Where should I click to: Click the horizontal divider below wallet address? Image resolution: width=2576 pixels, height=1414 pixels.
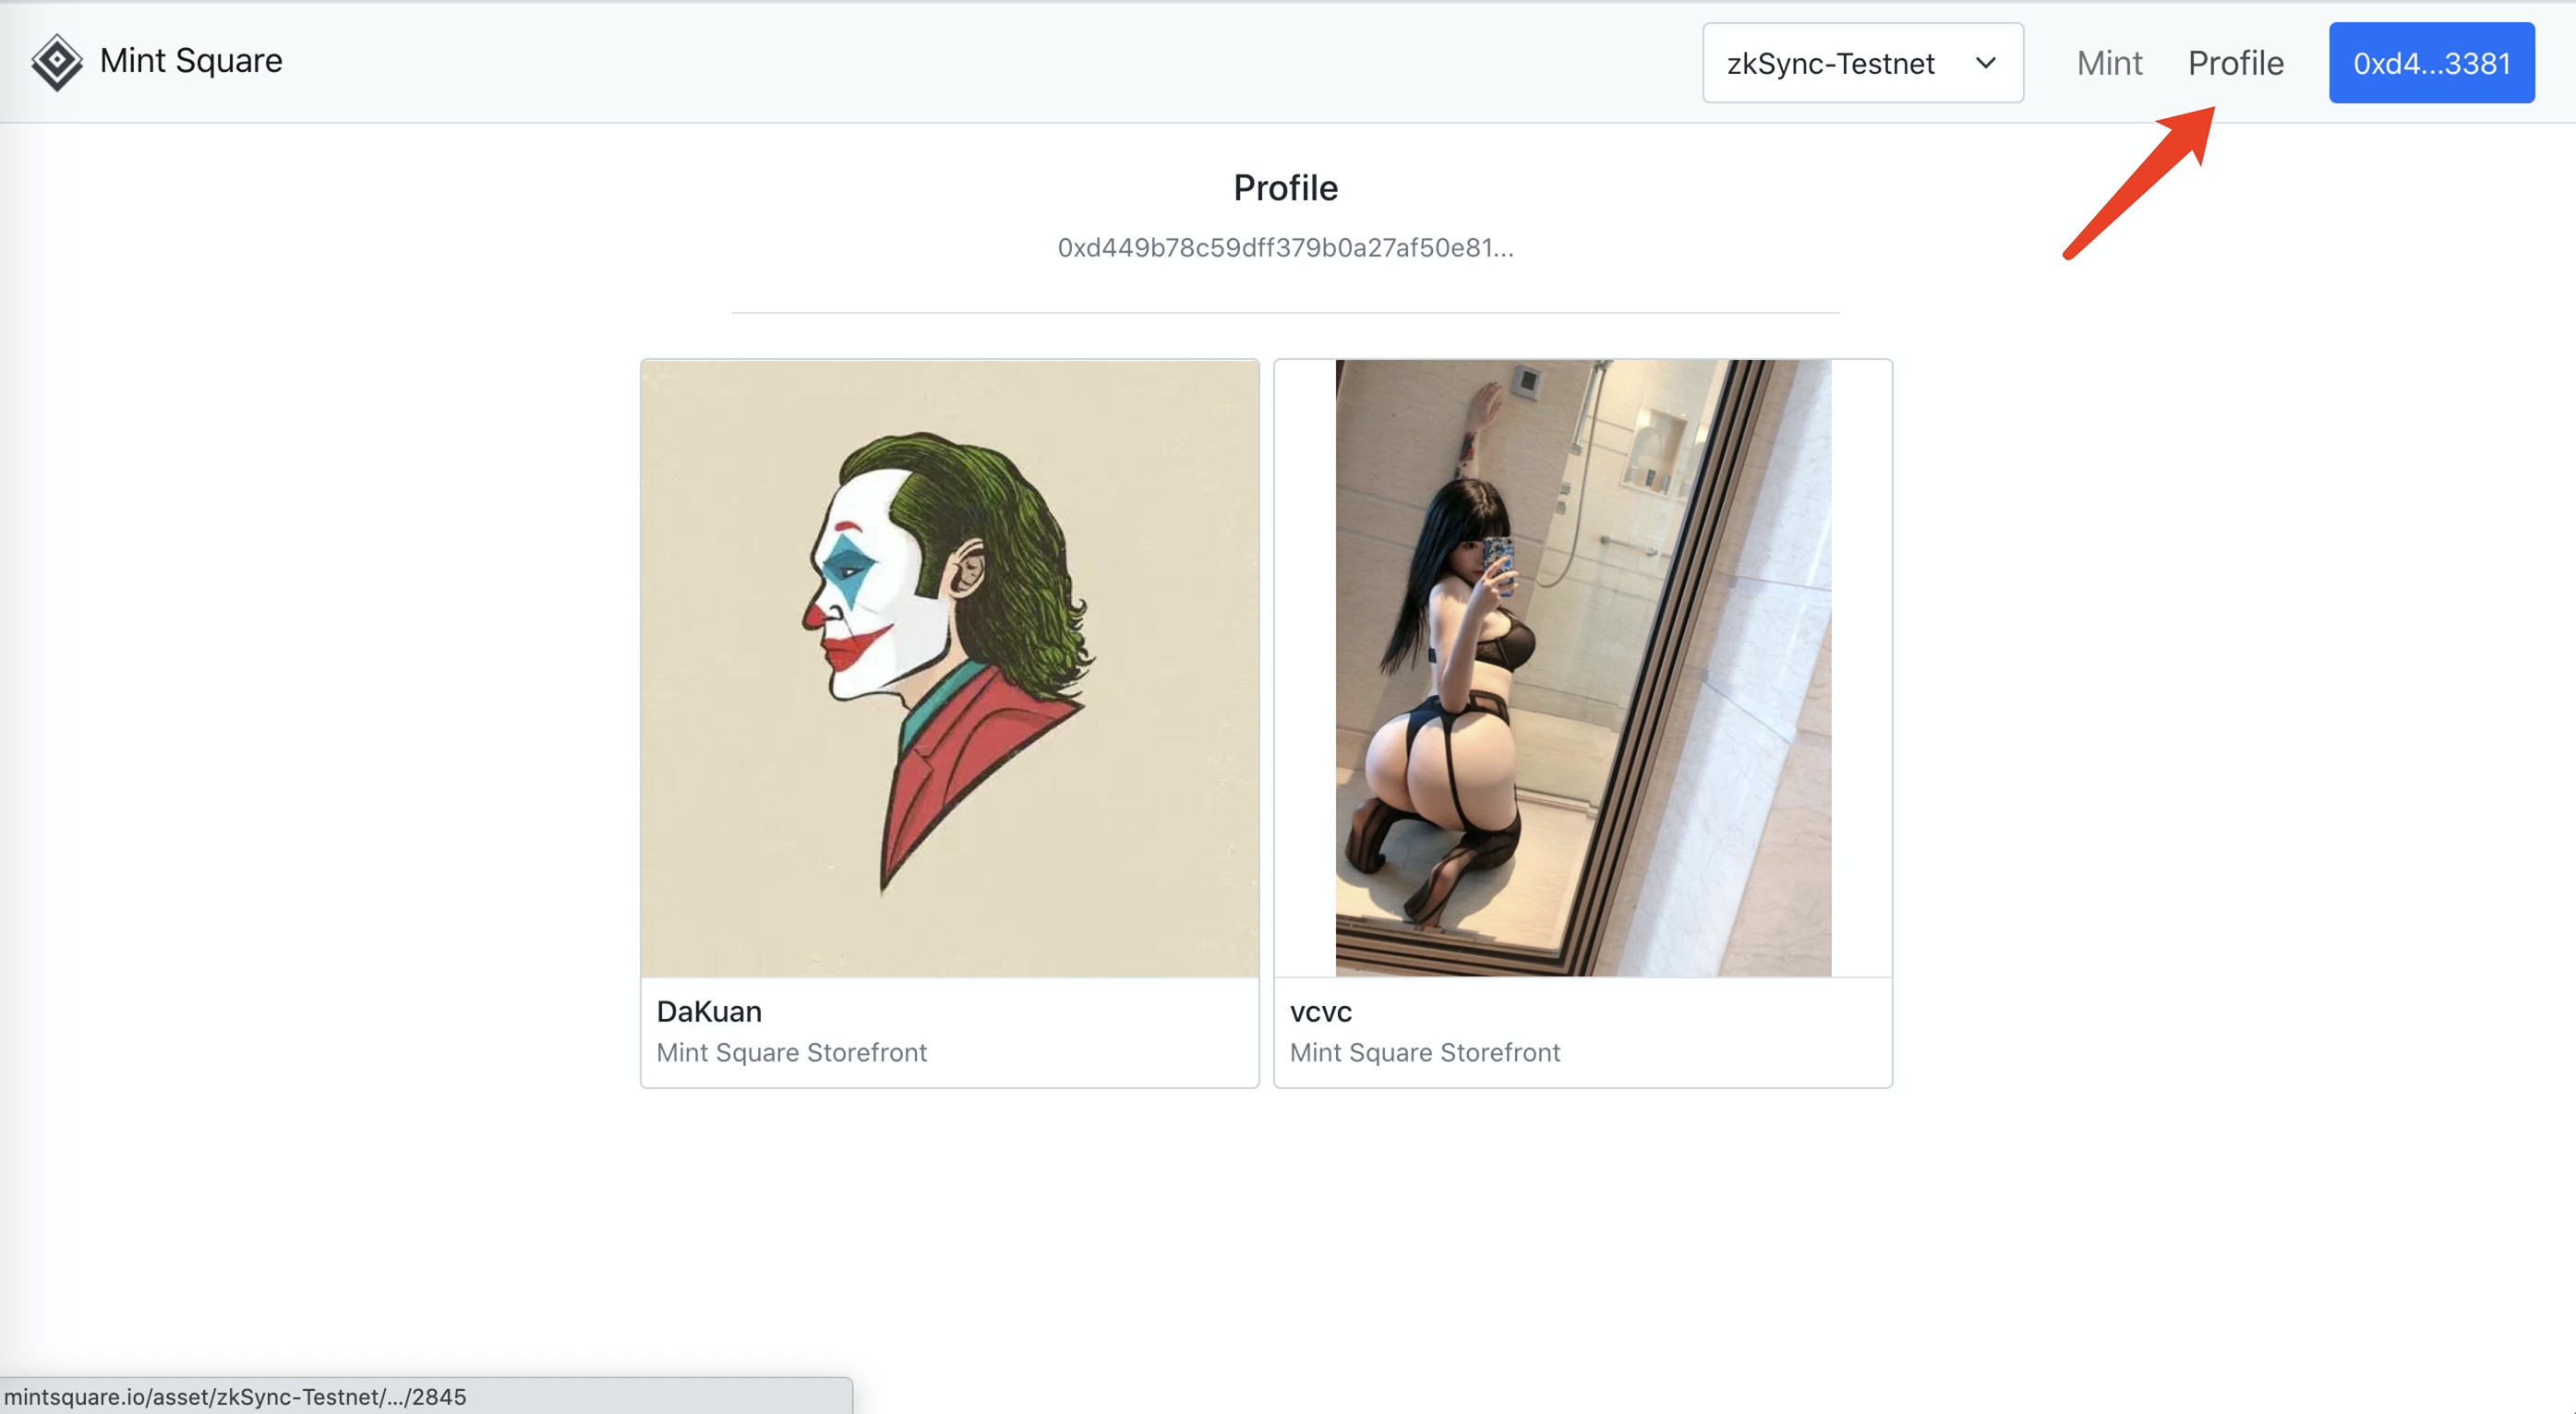(x=1285, y=313)
